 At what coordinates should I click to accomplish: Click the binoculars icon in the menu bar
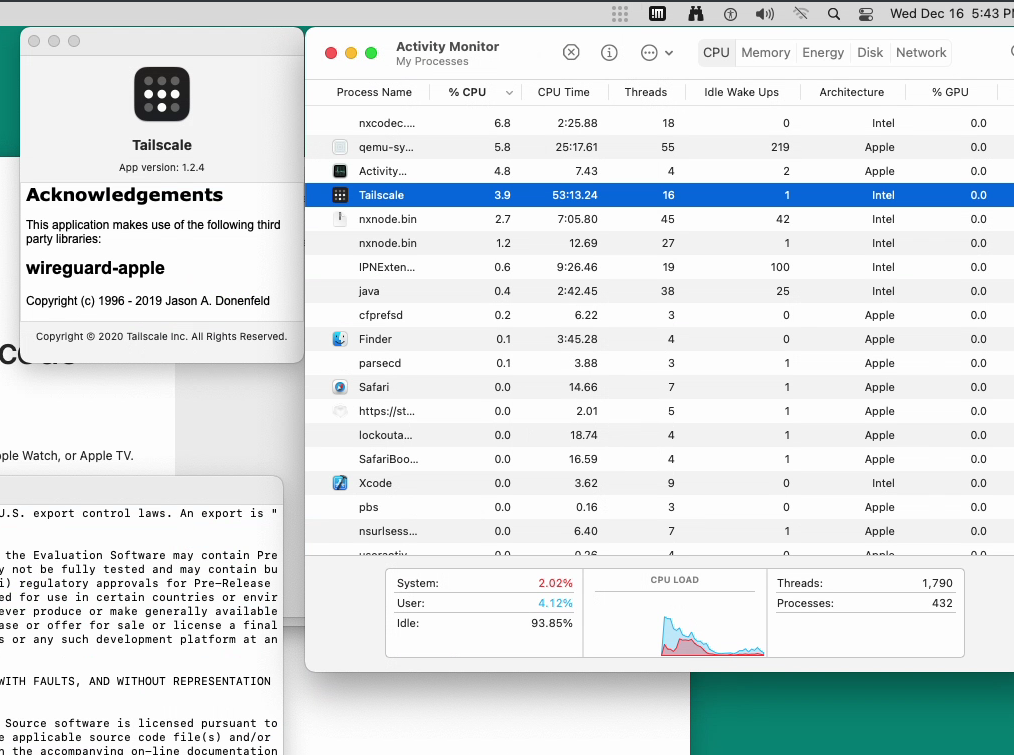(695, 14)
